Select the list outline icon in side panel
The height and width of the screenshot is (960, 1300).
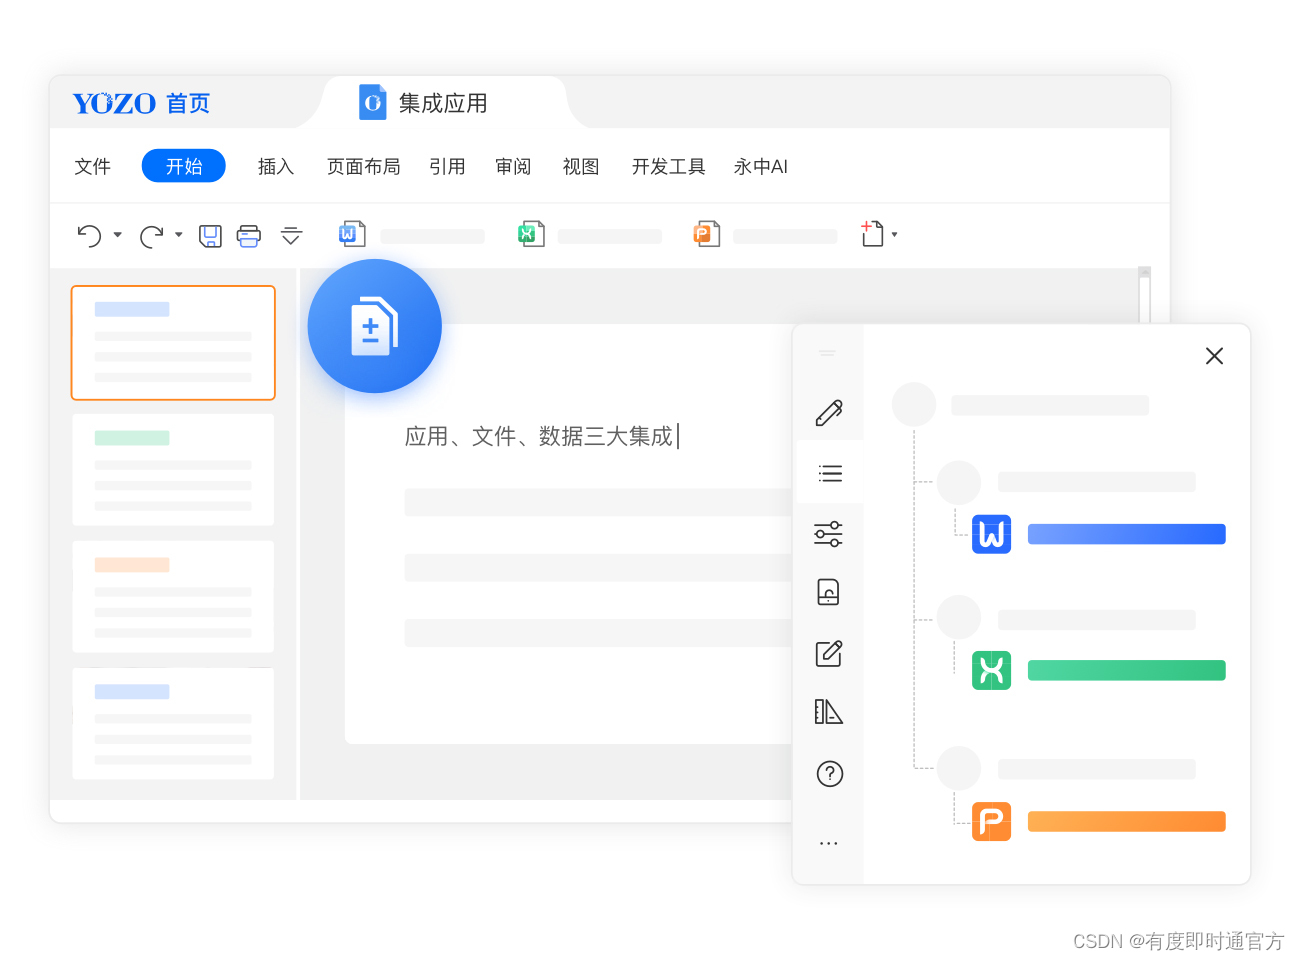pyautogui.click(x=829, y=473)
